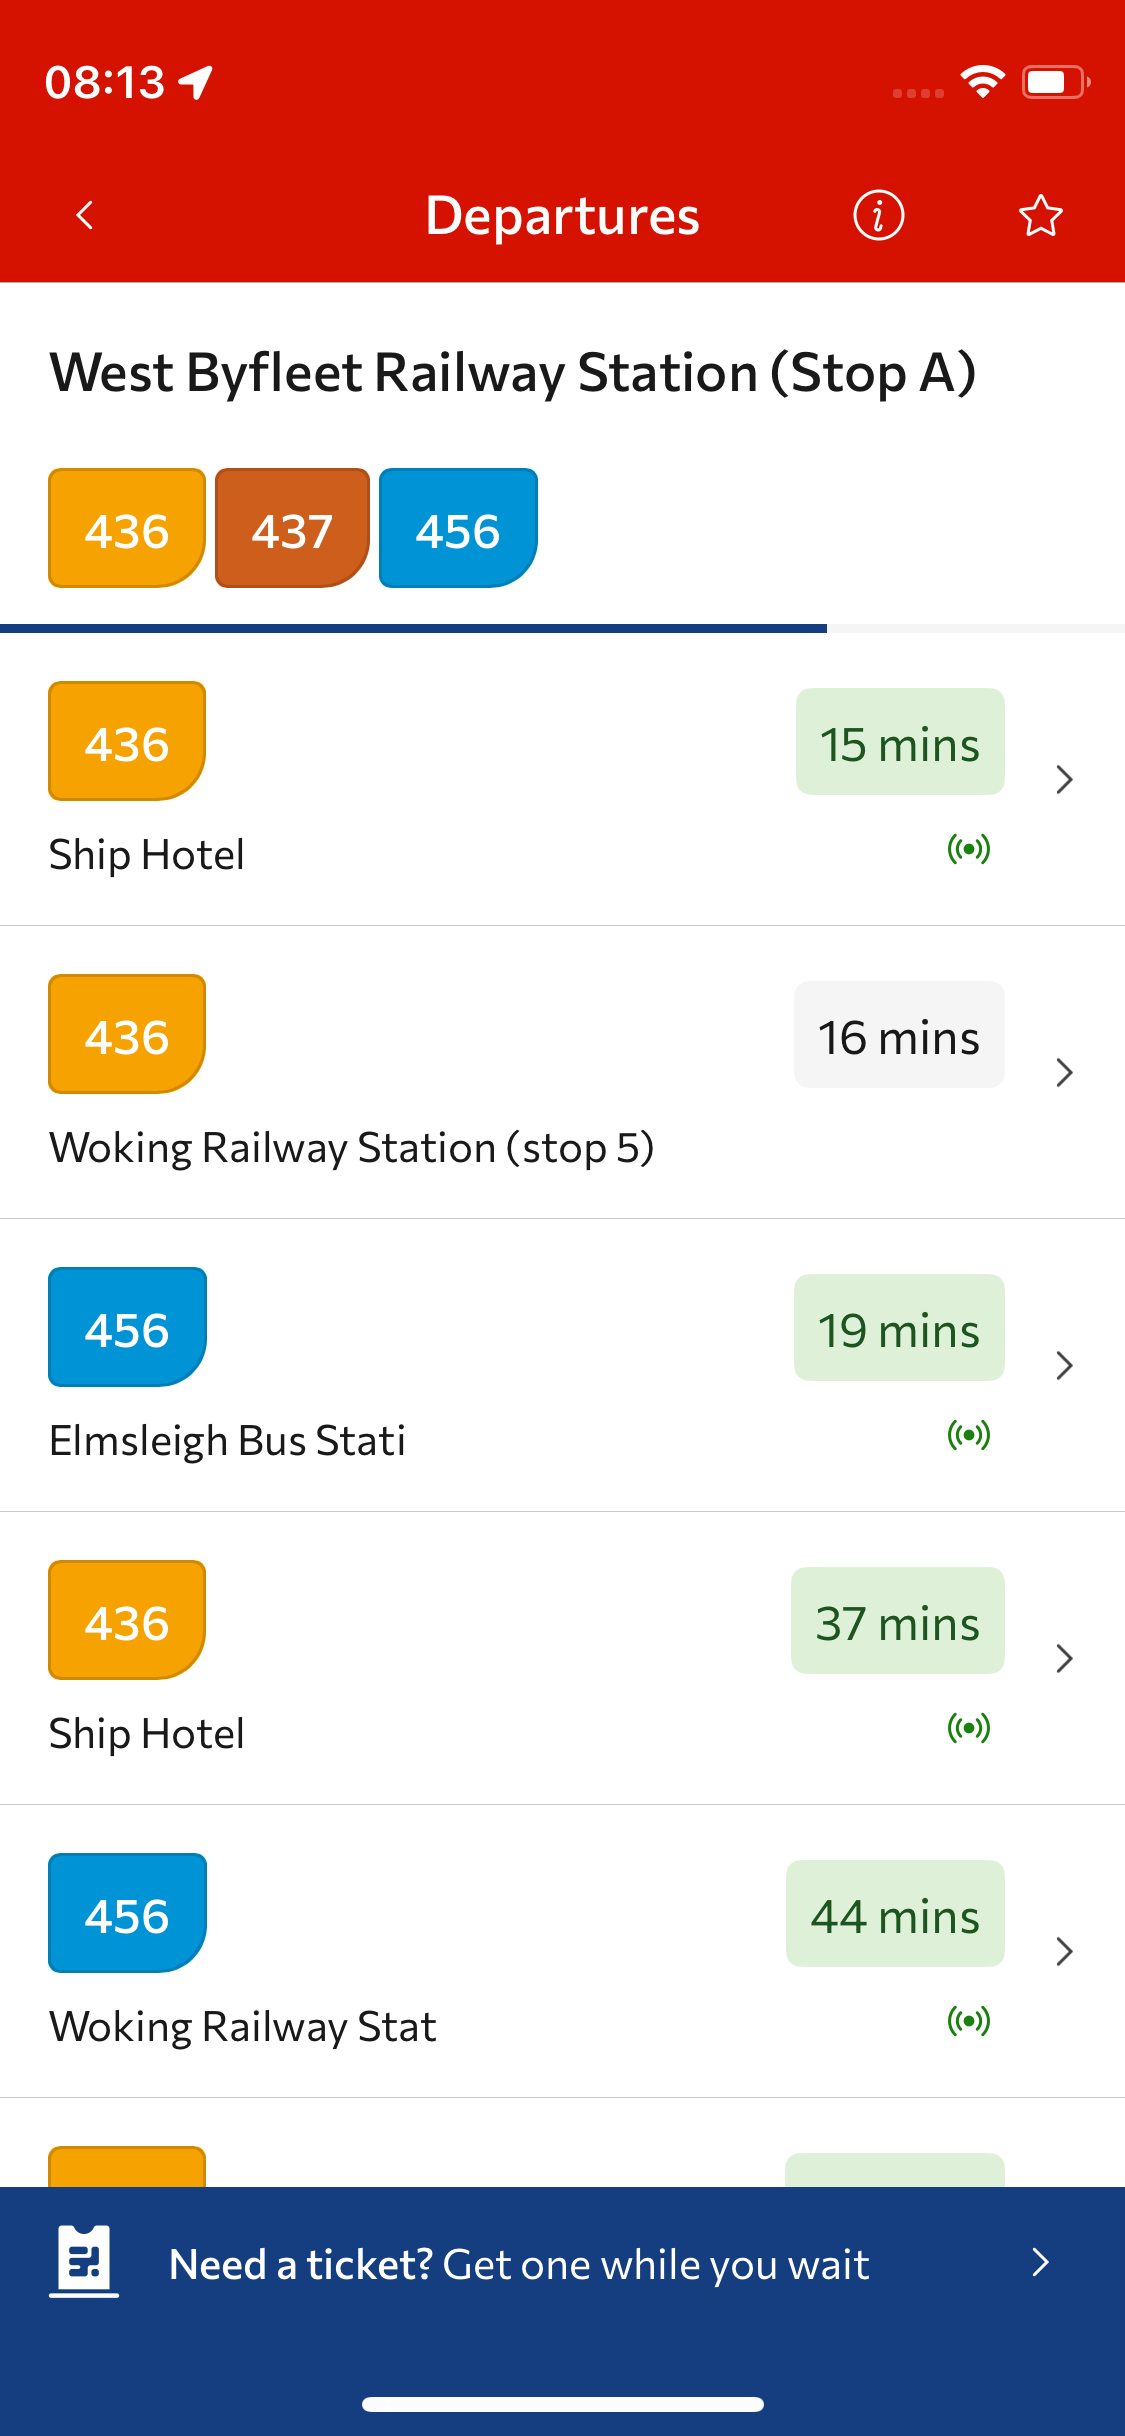1125x2436 pixels.
Task: Tap the West Byfleet Railway Station stop title
Action: point(513,373)
